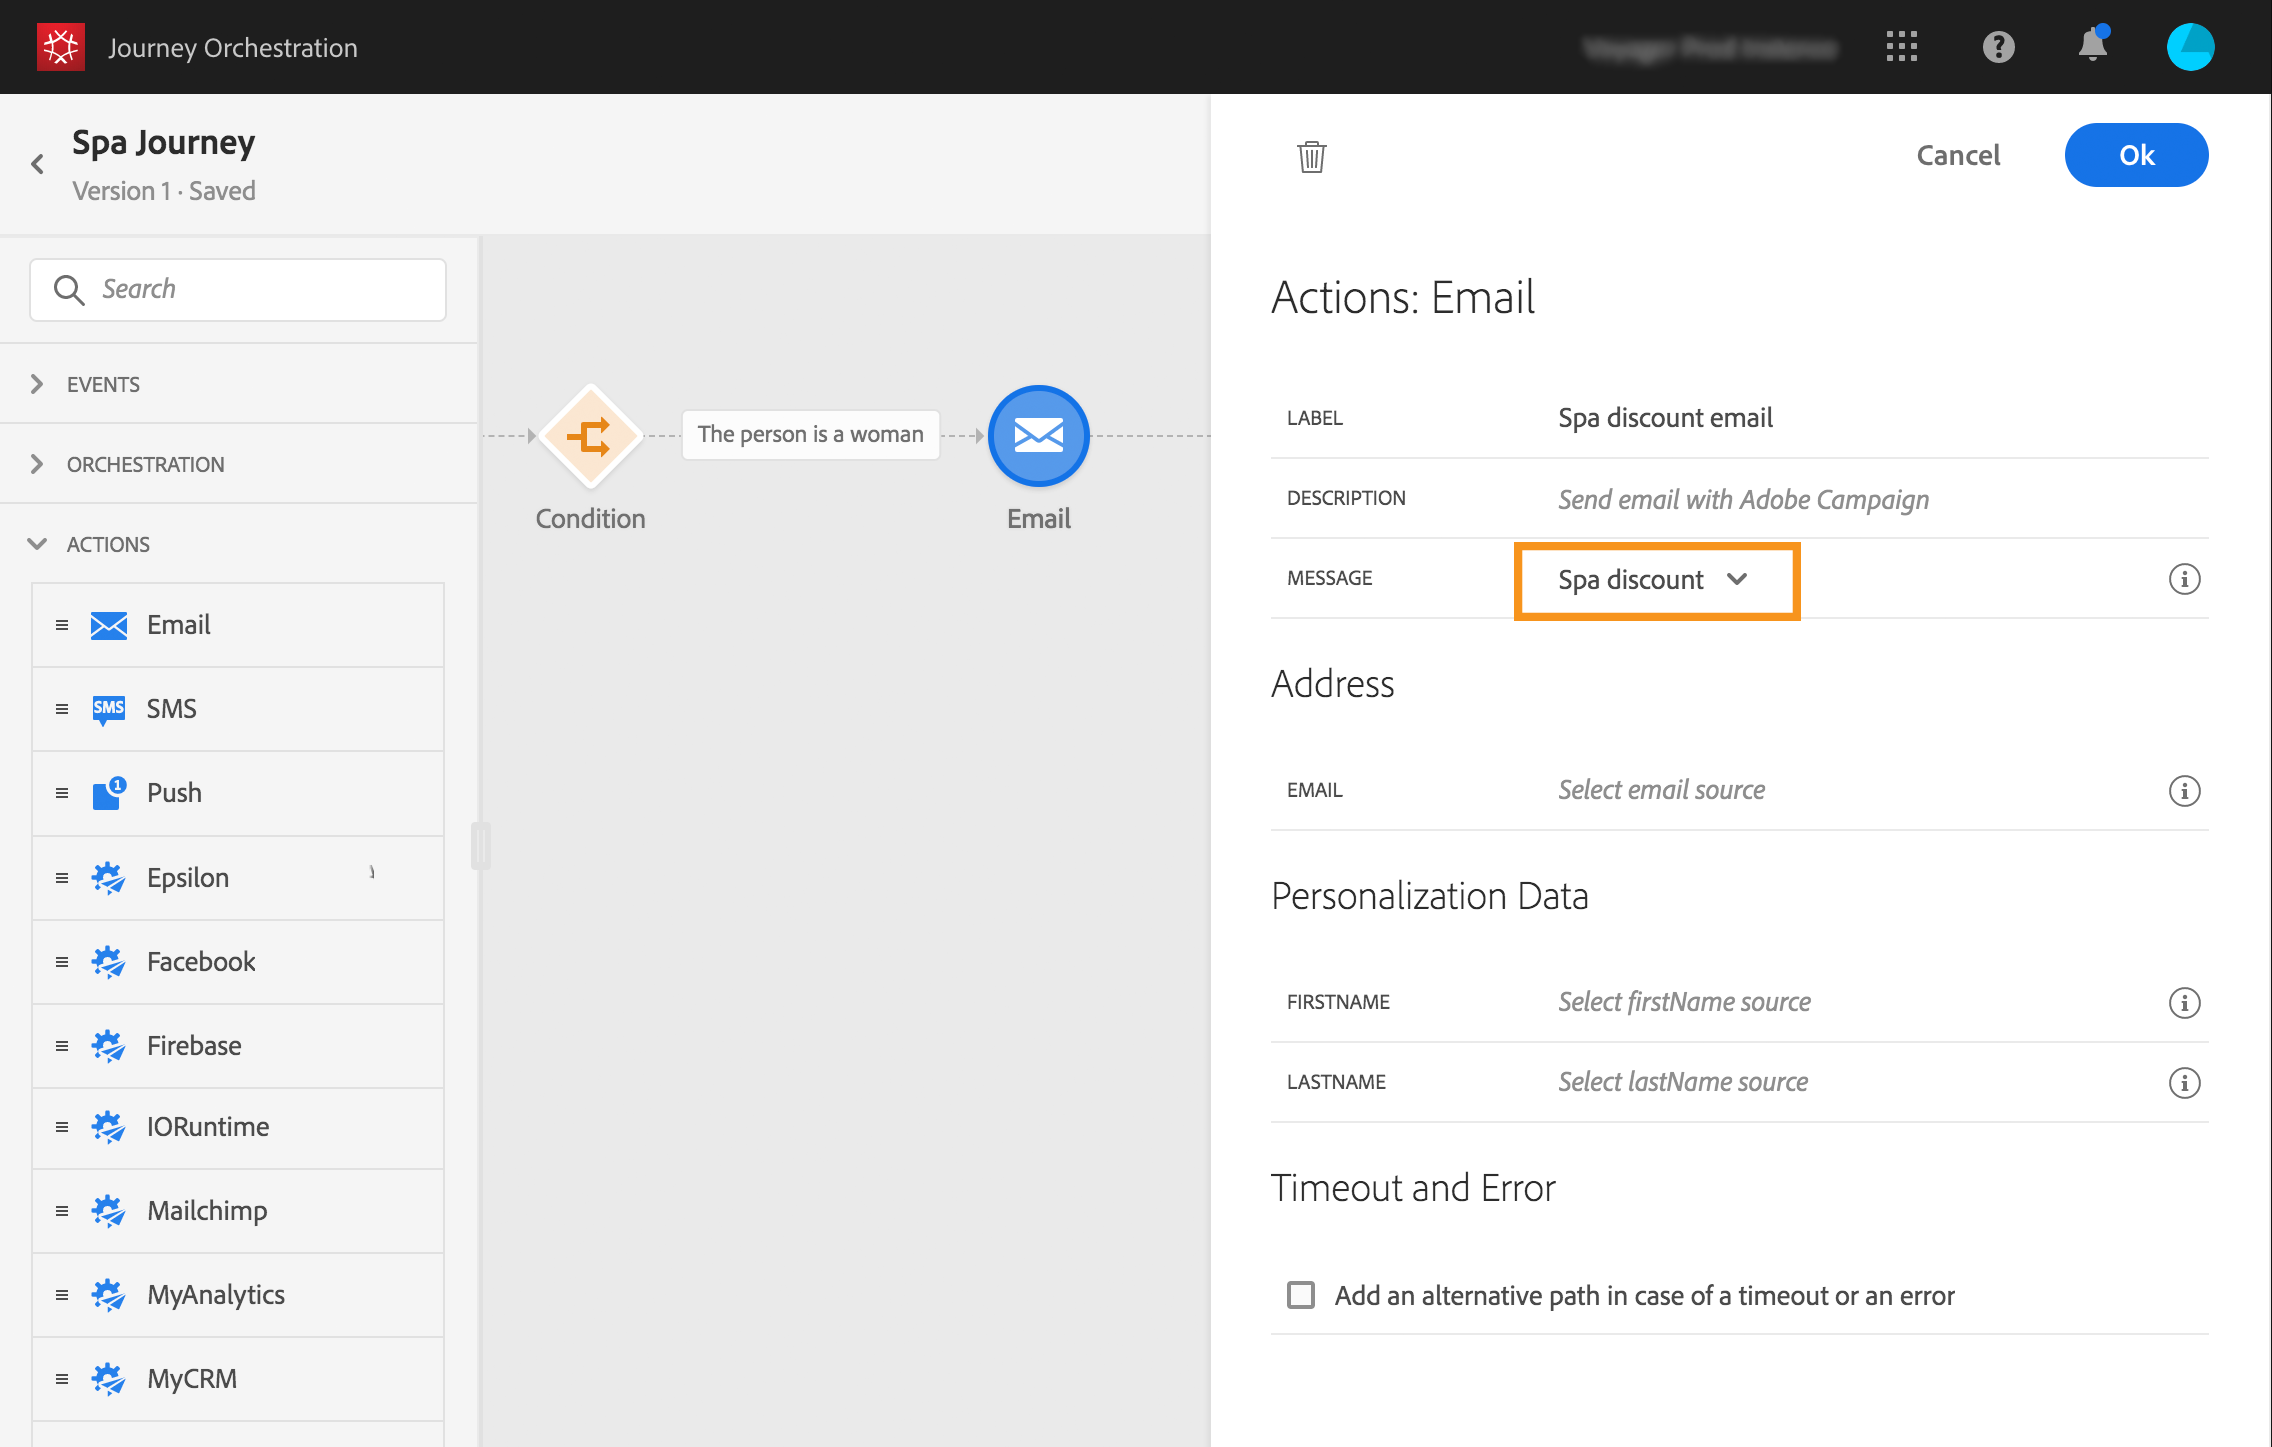Click the user profile avatar
Screen dimensions: 2272x1447
click(2190, 47)
